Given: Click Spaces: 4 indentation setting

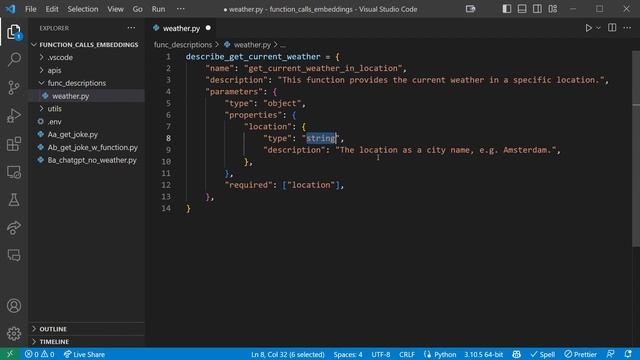Looking at the screenshot, I should (x=348, y=354).
